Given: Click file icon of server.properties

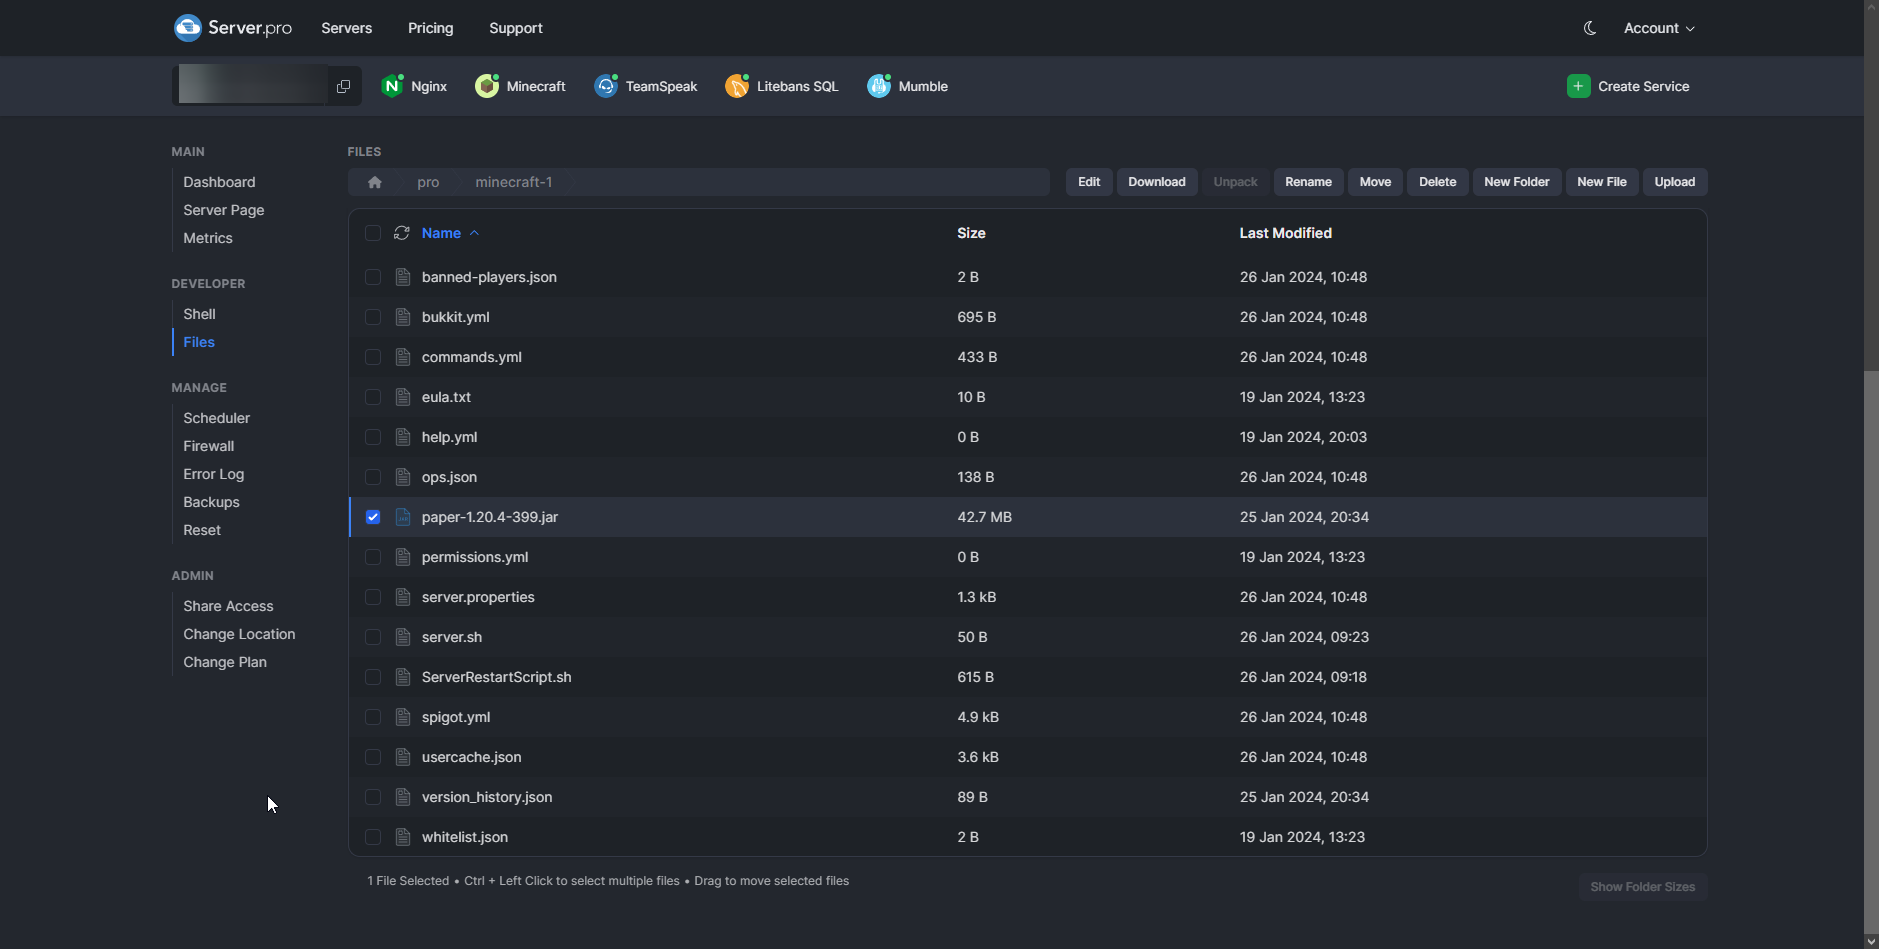Looking at the screenshot, I should click(x=403, y=597).
